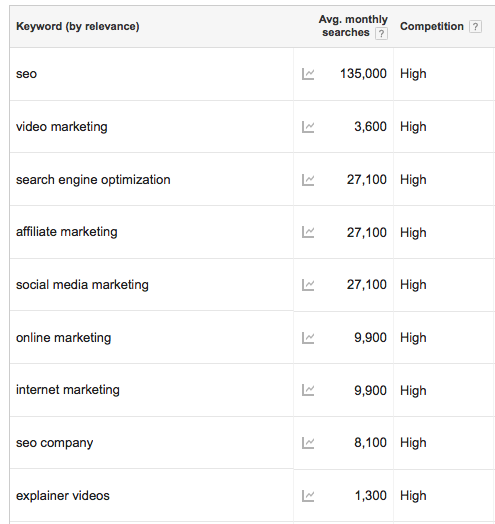Open trend chart for internet marketing

tap(308, 390)
